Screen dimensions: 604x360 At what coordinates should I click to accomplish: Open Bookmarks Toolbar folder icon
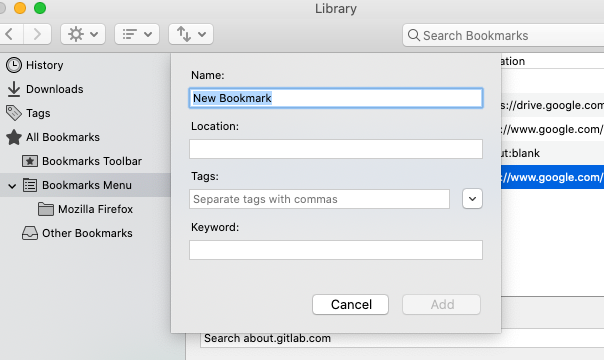30,161
